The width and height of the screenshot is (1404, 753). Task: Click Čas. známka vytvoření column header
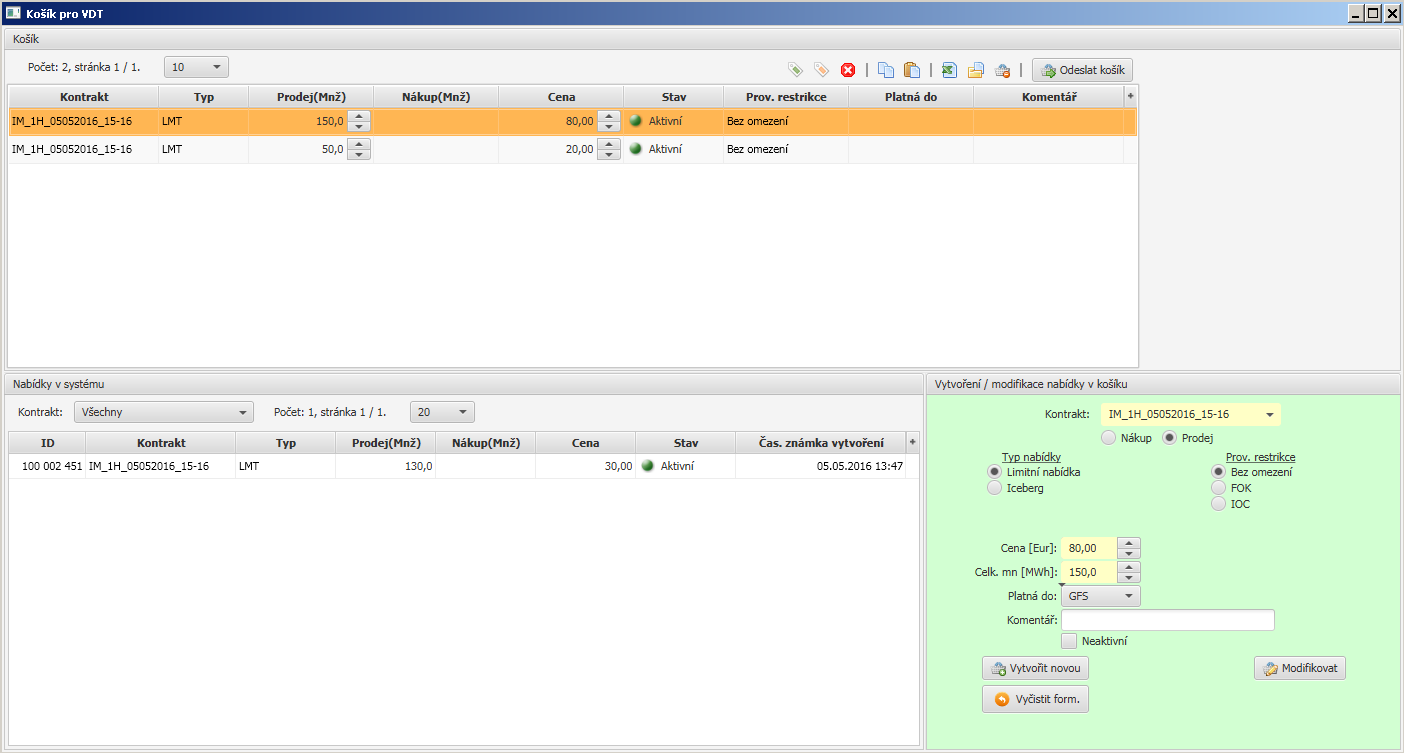point(820,443)
